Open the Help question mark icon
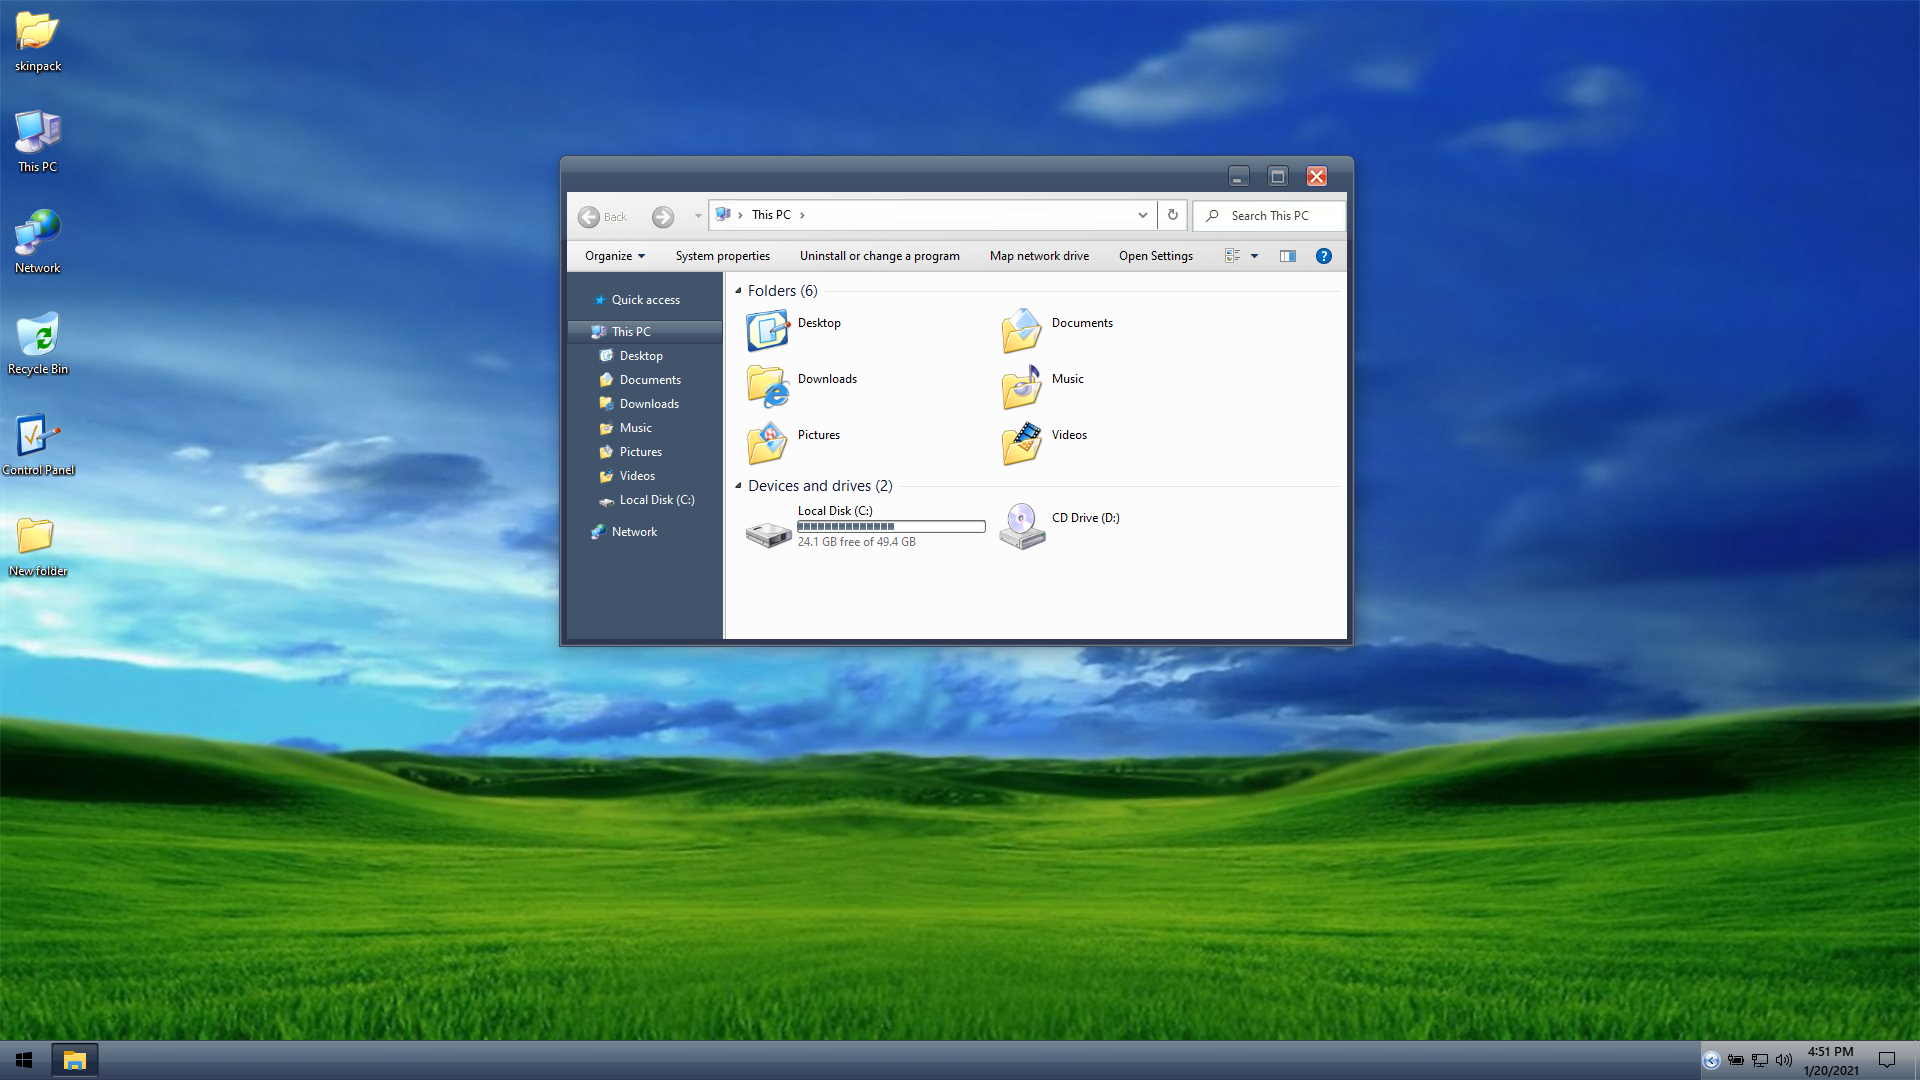 pos(1323,256)
